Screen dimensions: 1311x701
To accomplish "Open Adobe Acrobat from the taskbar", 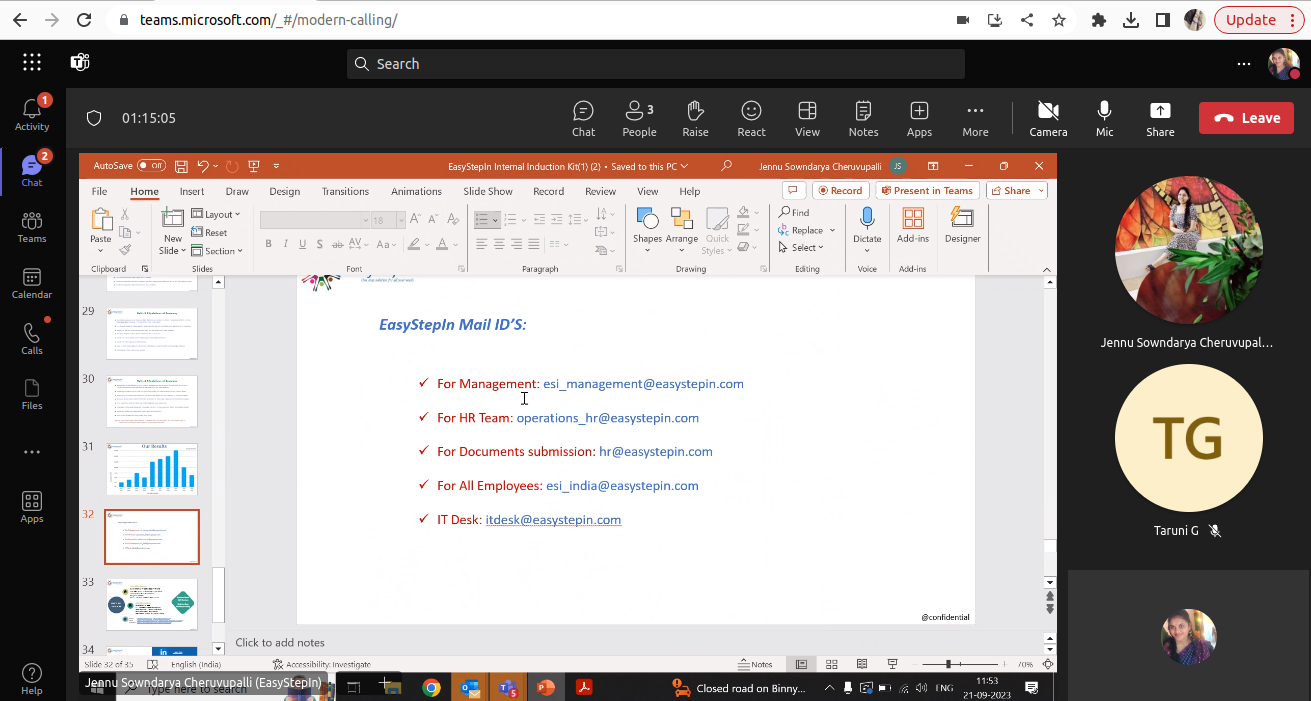I will 584,687.
